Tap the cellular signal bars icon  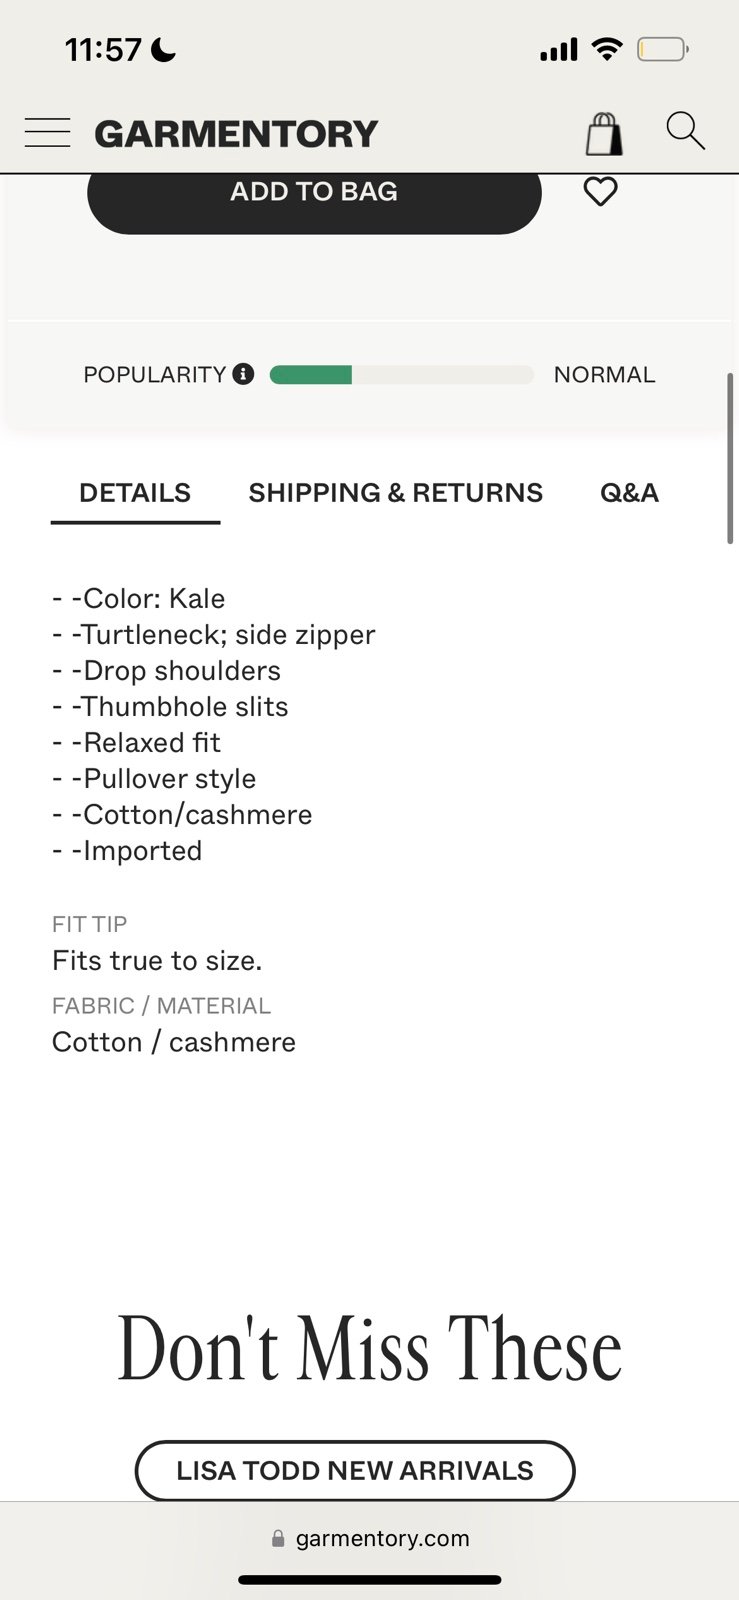tap(559, 50)
